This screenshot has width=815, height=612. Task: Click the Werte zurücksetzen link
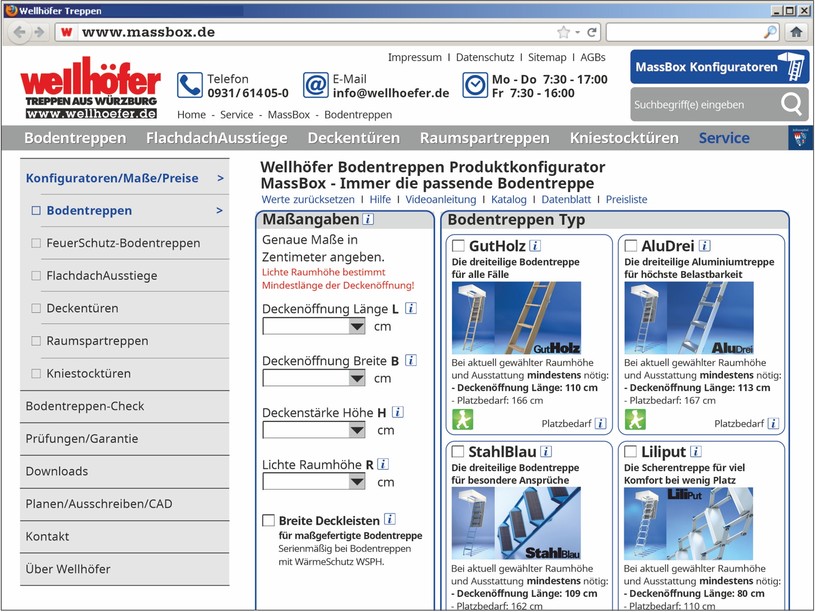pyautogui.click(x=307, y=199)
